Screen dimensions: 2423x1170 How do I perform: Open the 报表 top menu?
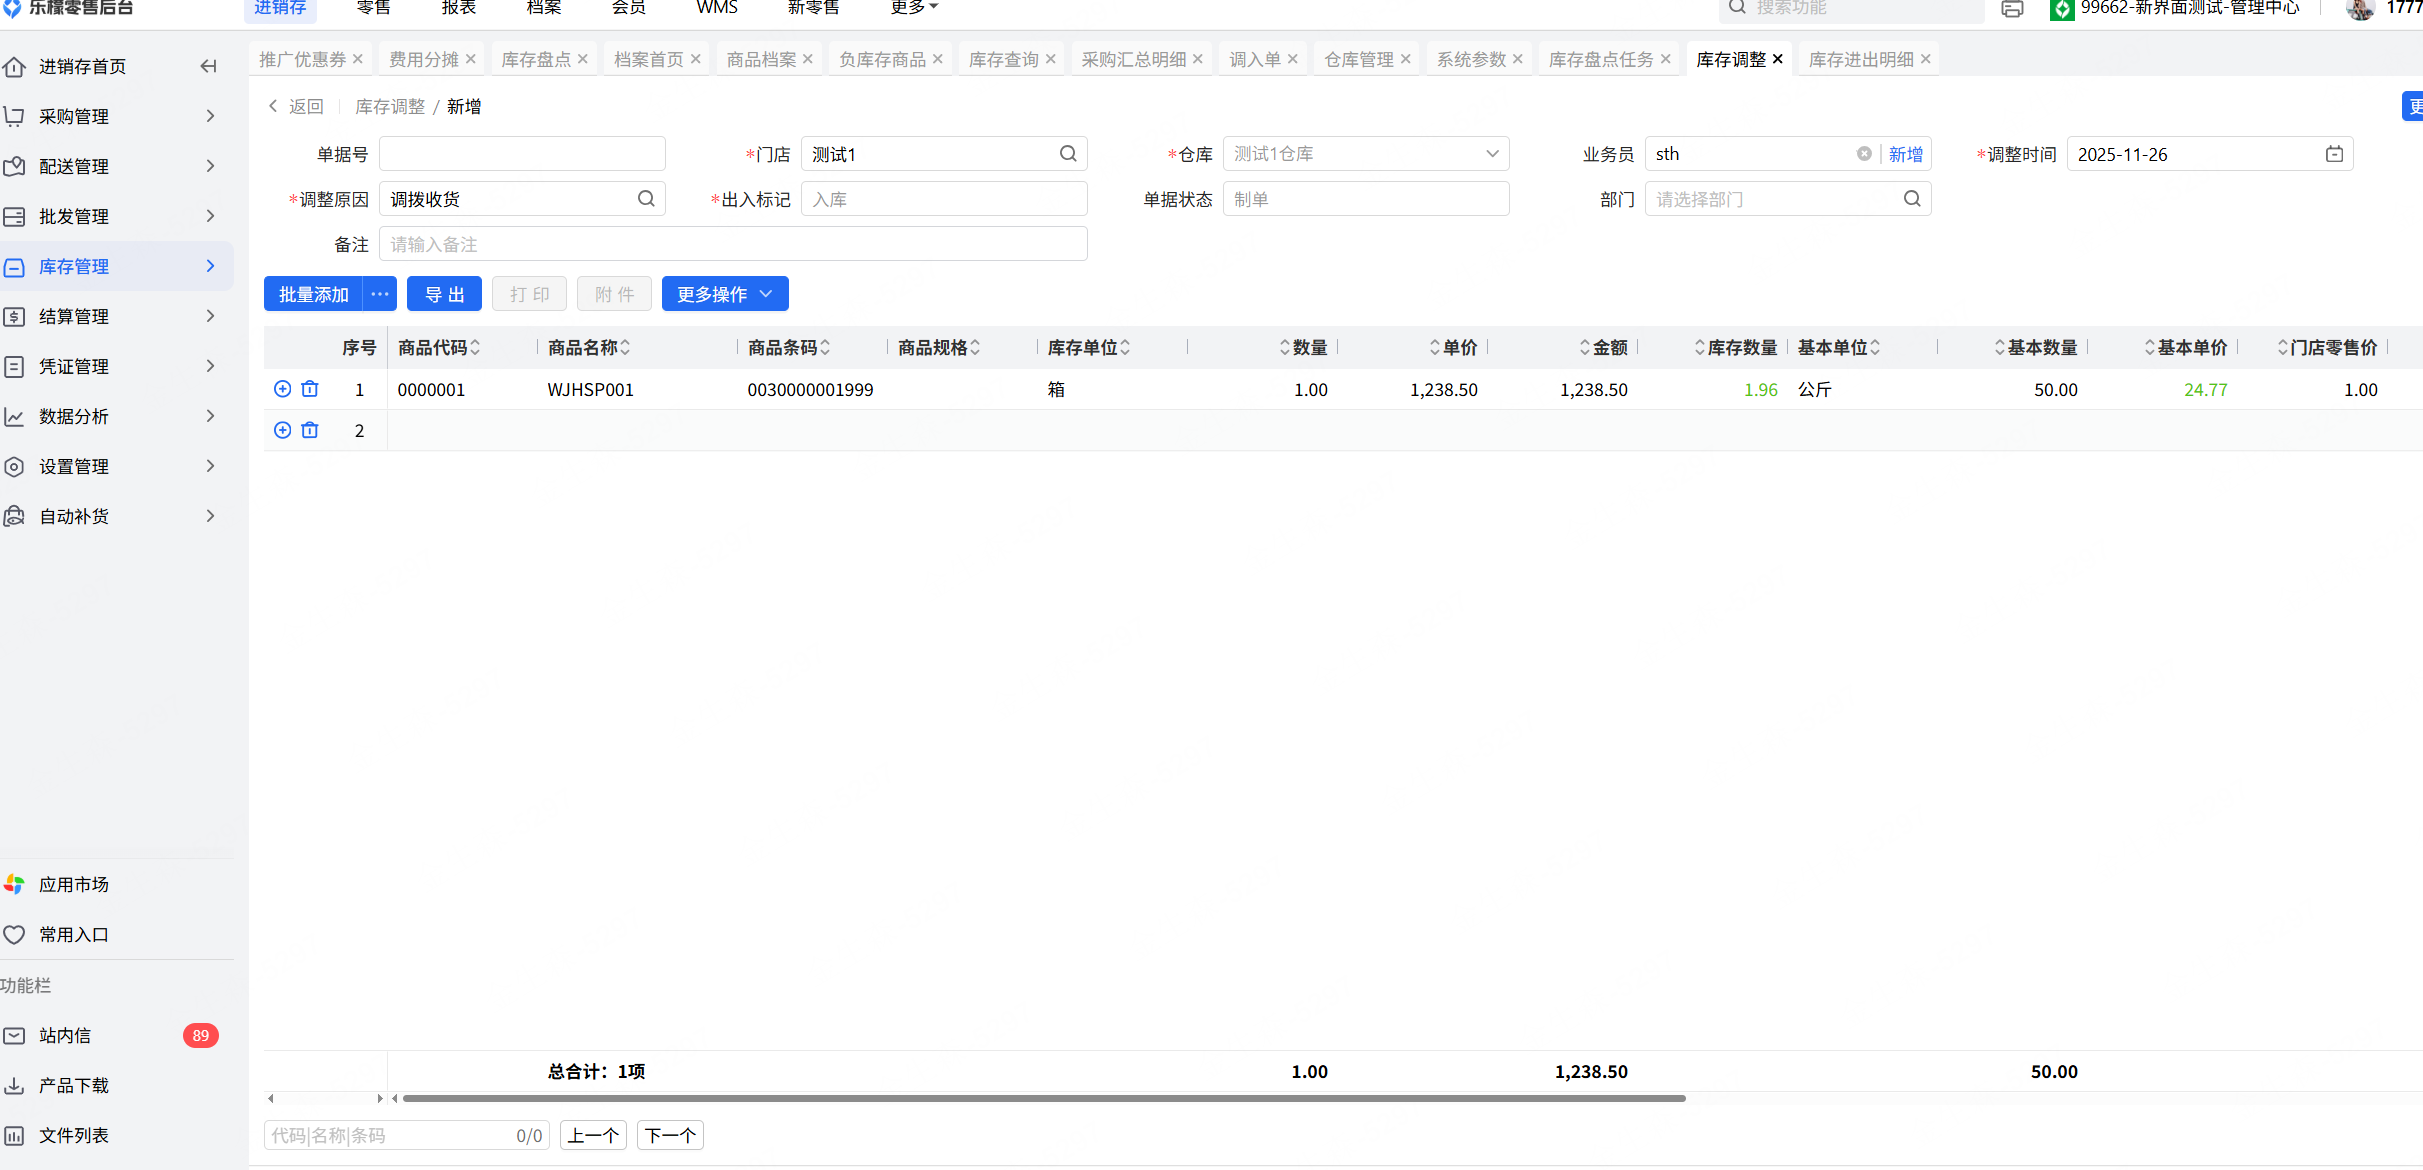458,8
